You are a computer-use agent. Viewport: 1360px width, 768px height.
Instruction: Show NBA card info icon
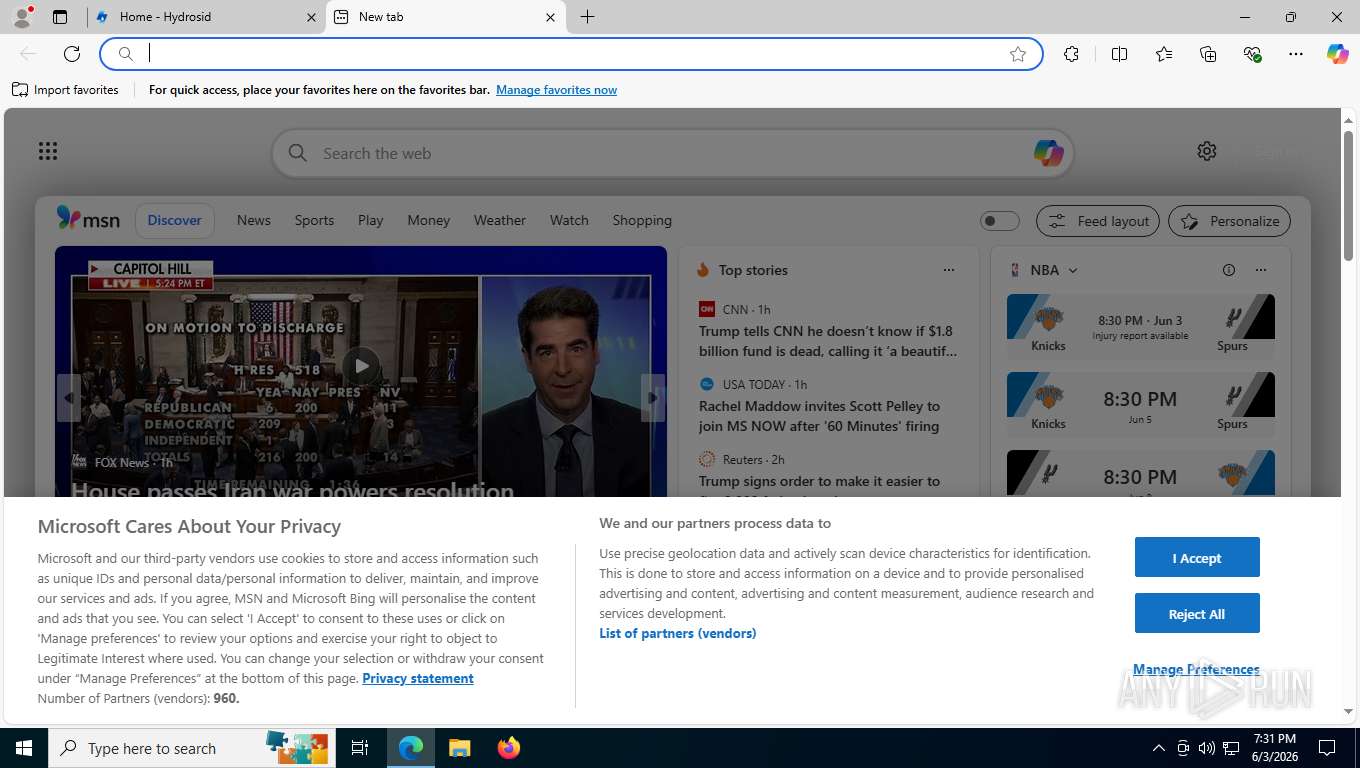(x=1229, y=270)
